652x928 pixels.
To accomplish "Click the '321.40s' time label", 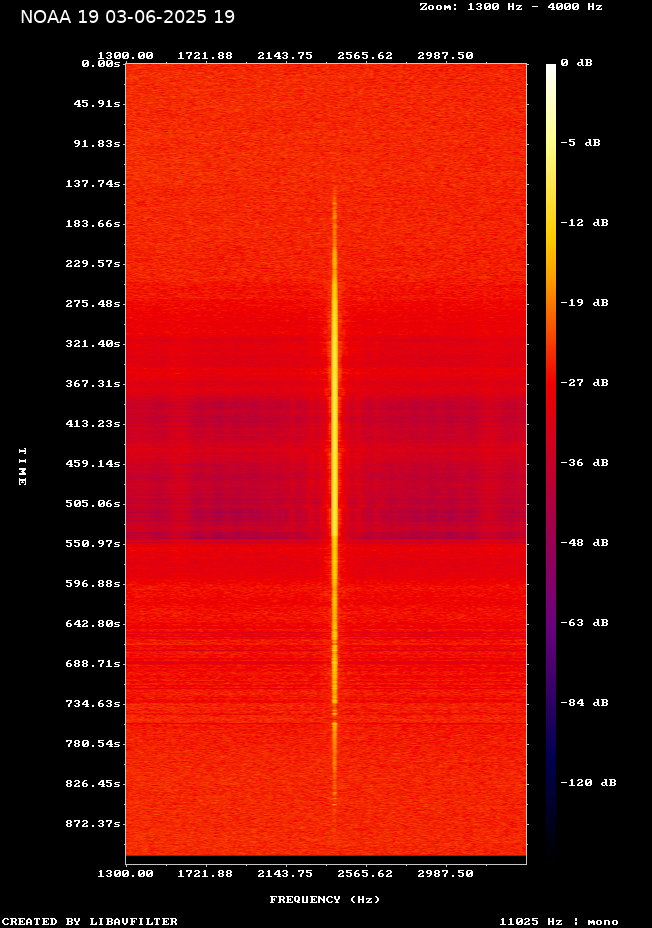I will tap(93, 344).
